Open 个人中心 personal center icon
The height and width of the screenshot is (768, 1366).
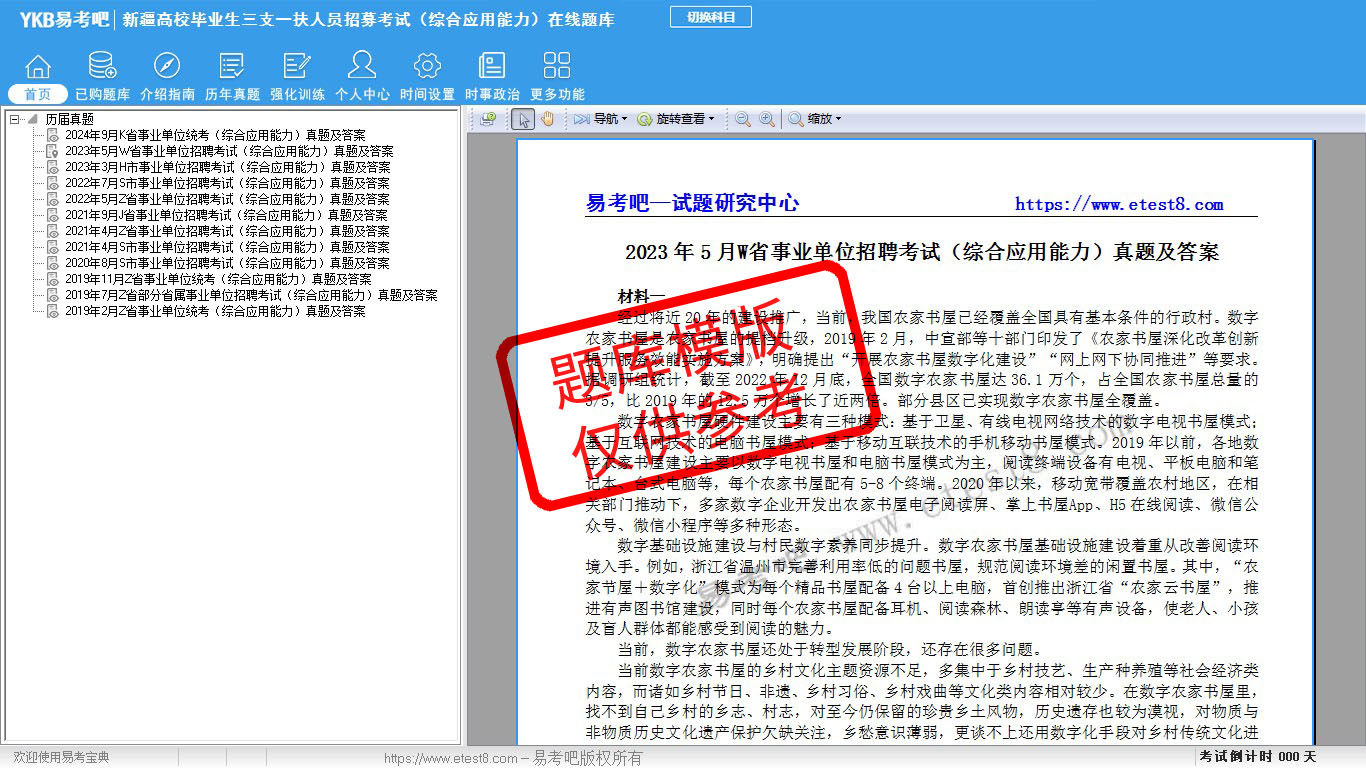tap(362, 67)
